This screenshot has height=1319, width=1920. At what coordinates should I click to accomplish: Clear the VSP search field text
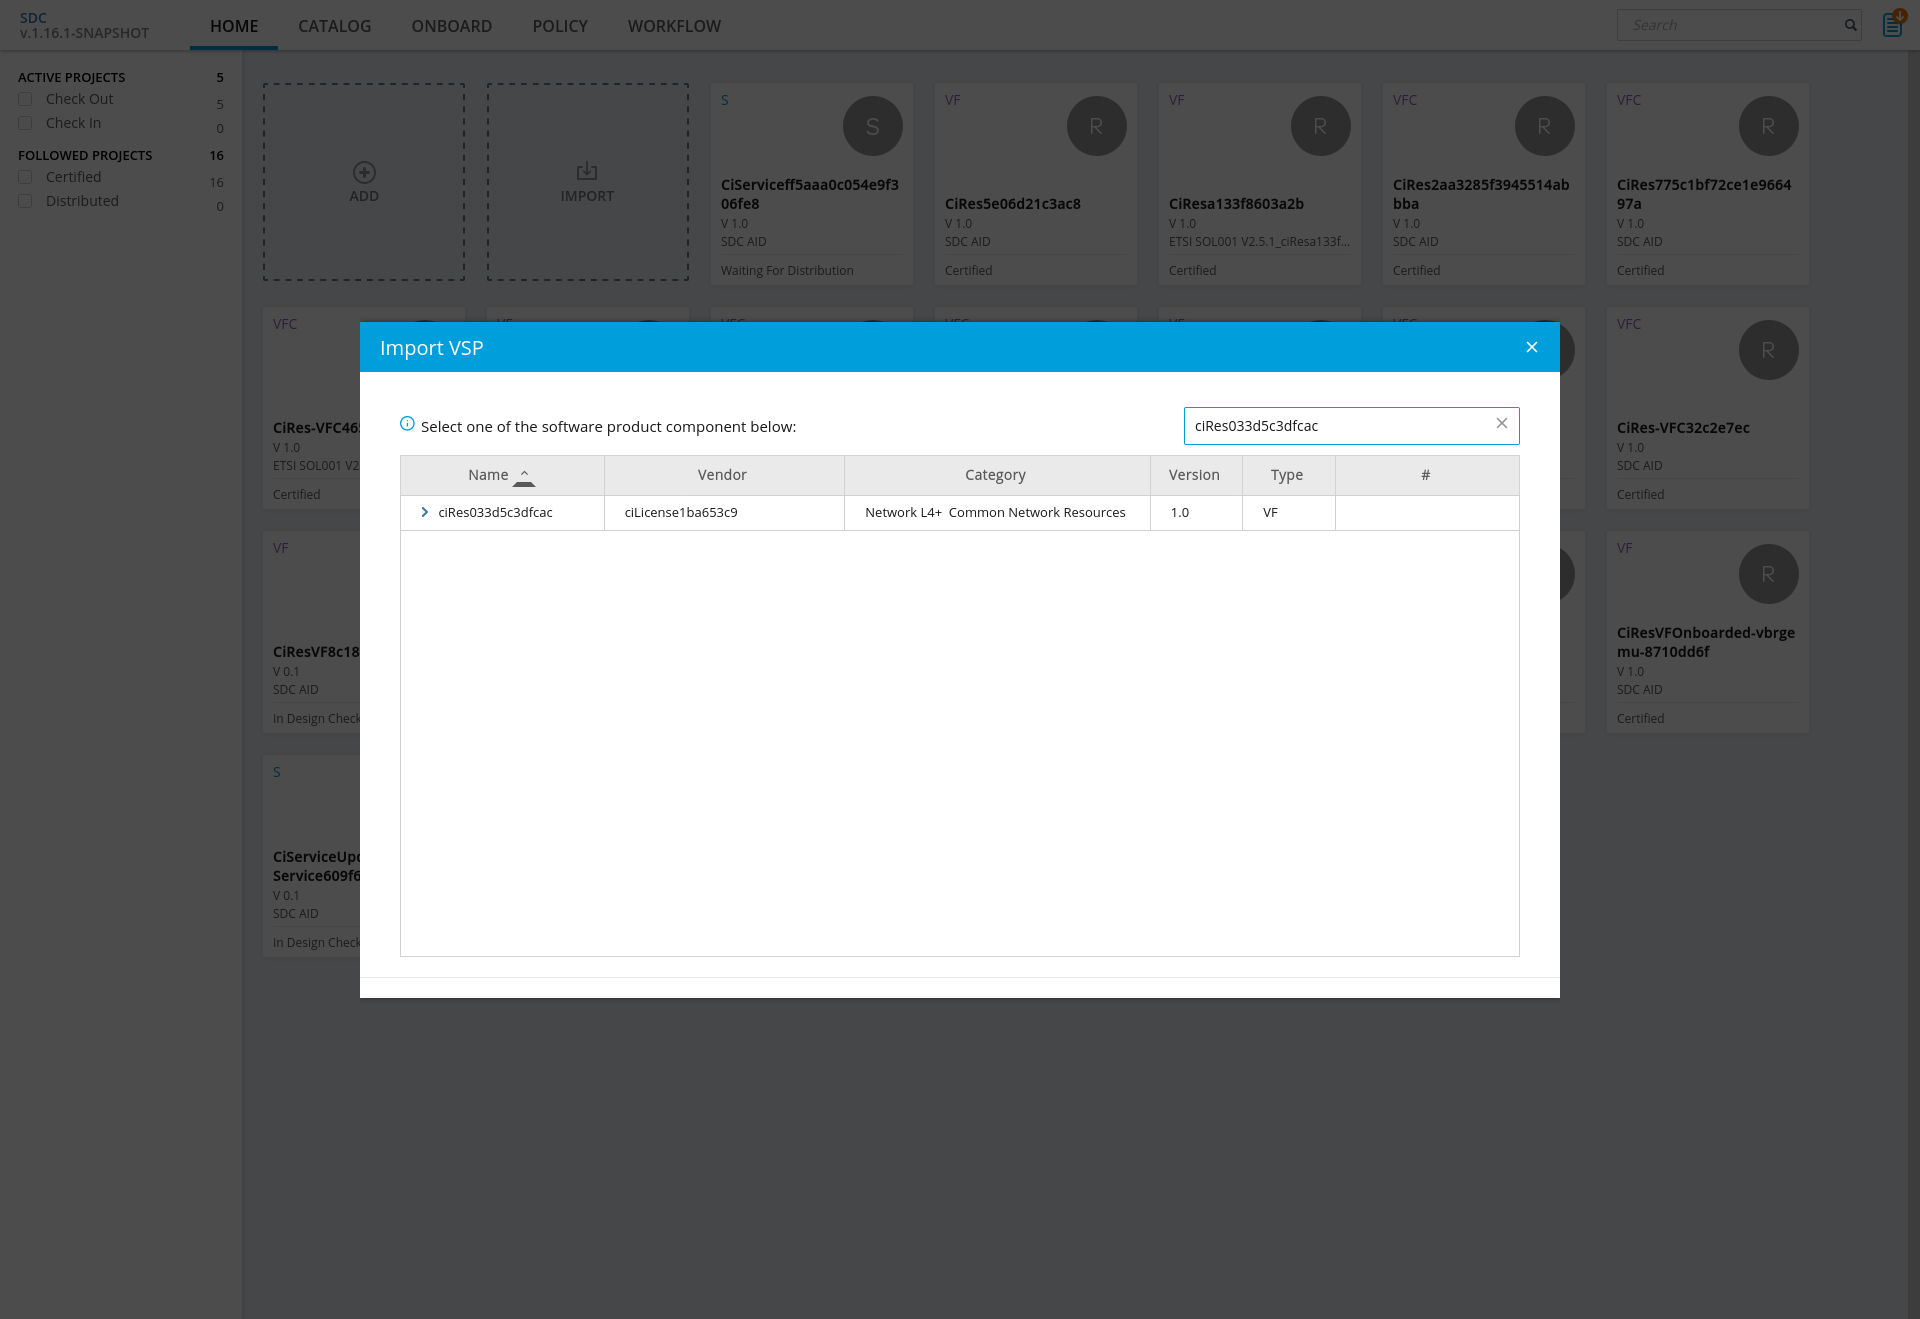click(1501, 424)
